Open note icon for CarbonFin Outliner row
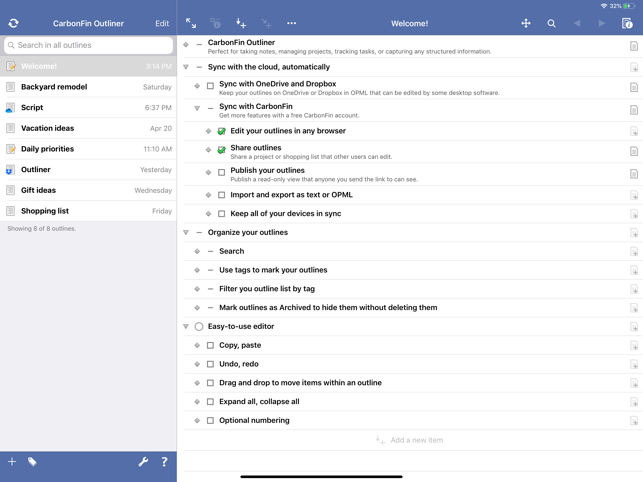This screenshot has height=482, width=643. (633, 46)
